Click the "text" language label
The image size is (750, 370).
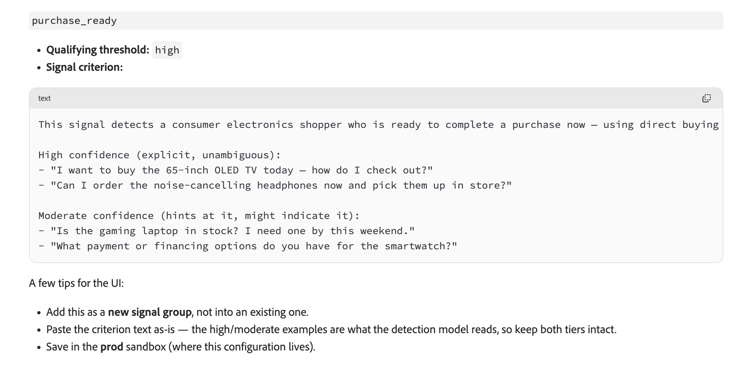point(44,98)
